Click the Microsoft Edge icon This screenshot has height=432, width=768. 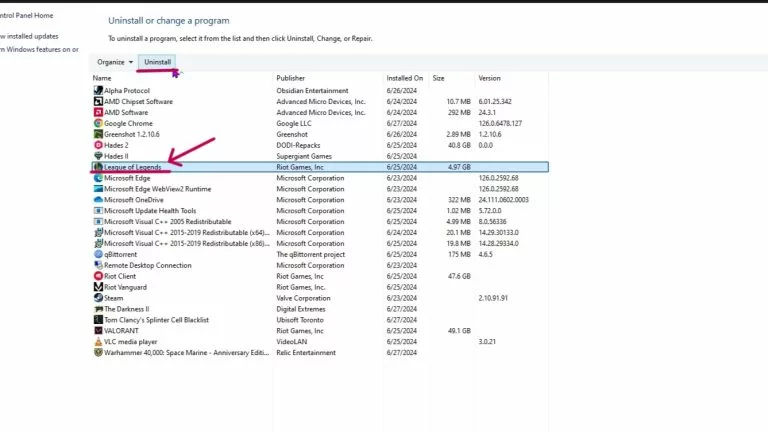pos(98,178)
